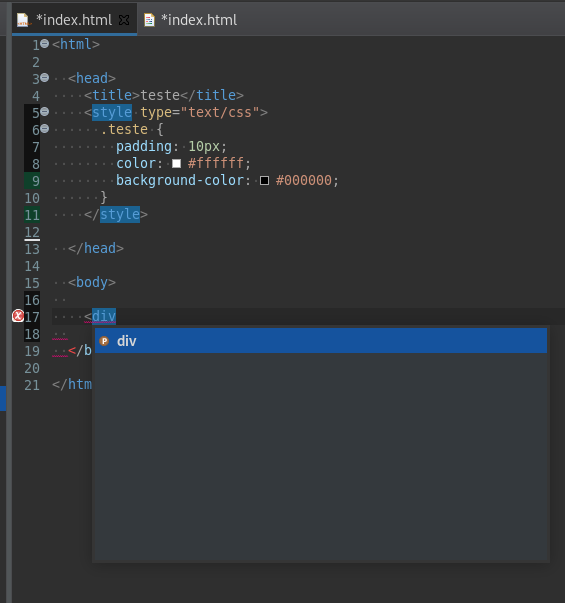
Task: Click the title text teste
Action: pos(160,95)
